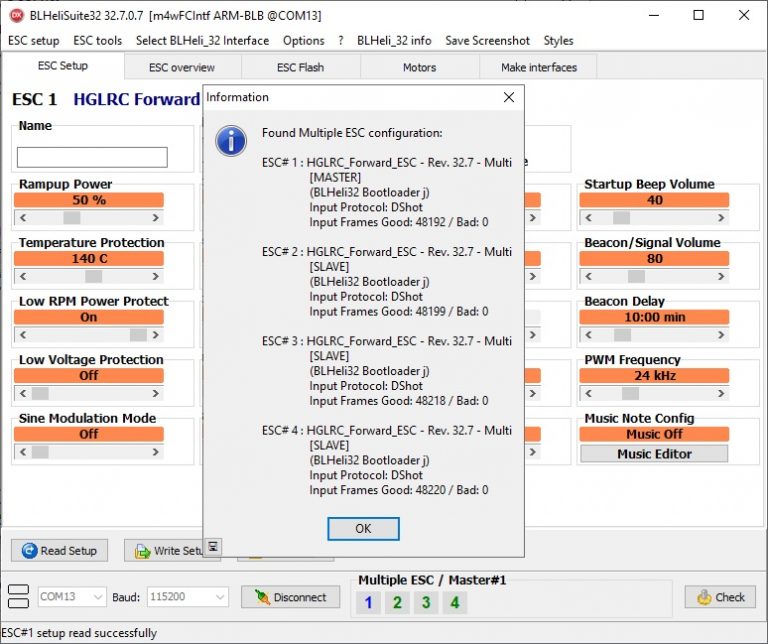Image resolution: width=768 pixels, height=644 pixels.
Task: Open the Styles menu
Action: click(558, 41)
